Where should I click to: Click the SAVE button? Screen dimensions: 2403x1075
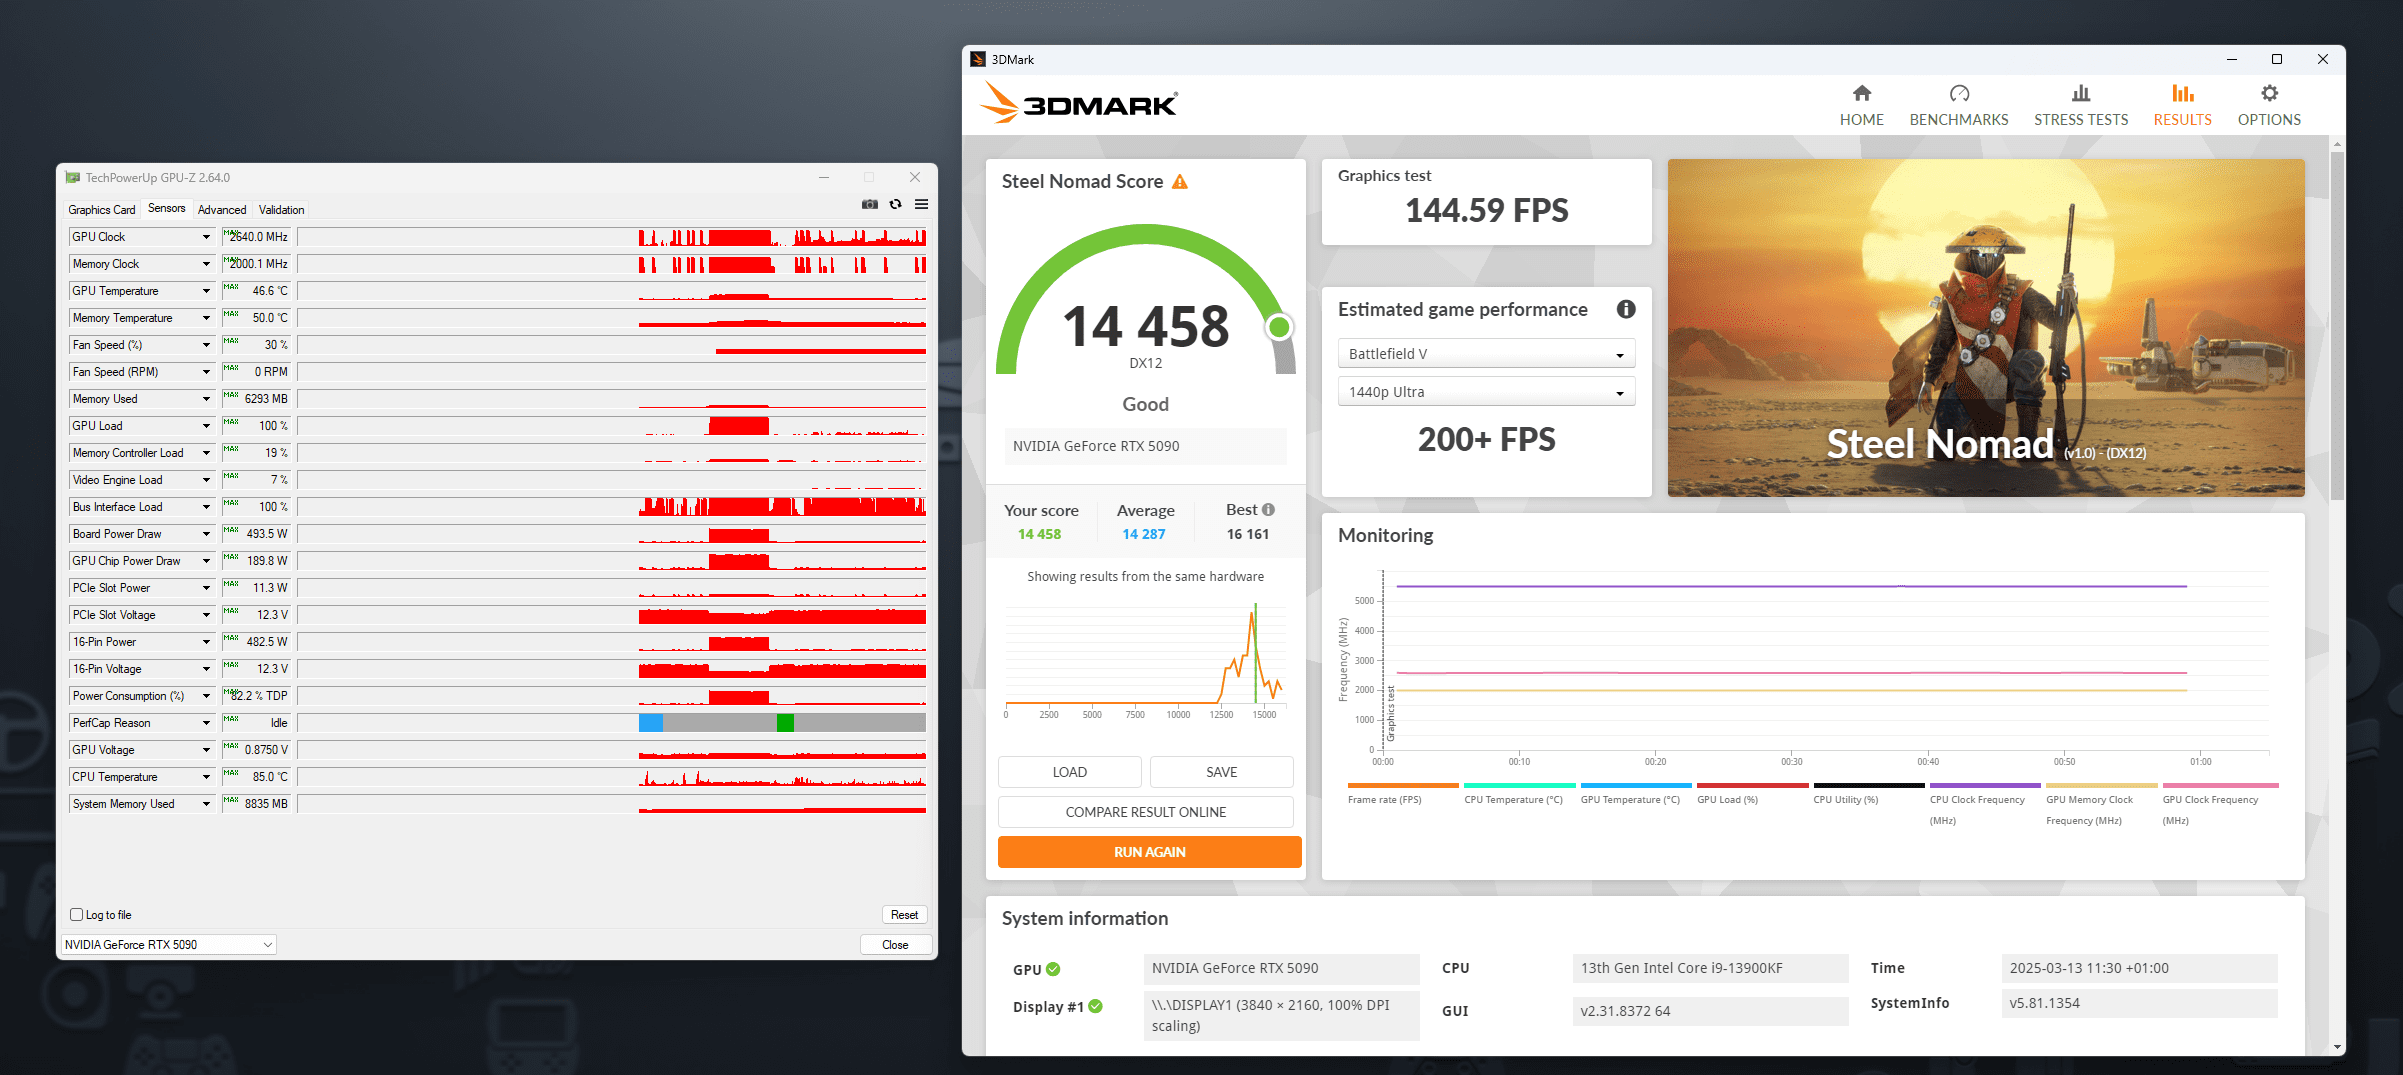coord(1221,772)
